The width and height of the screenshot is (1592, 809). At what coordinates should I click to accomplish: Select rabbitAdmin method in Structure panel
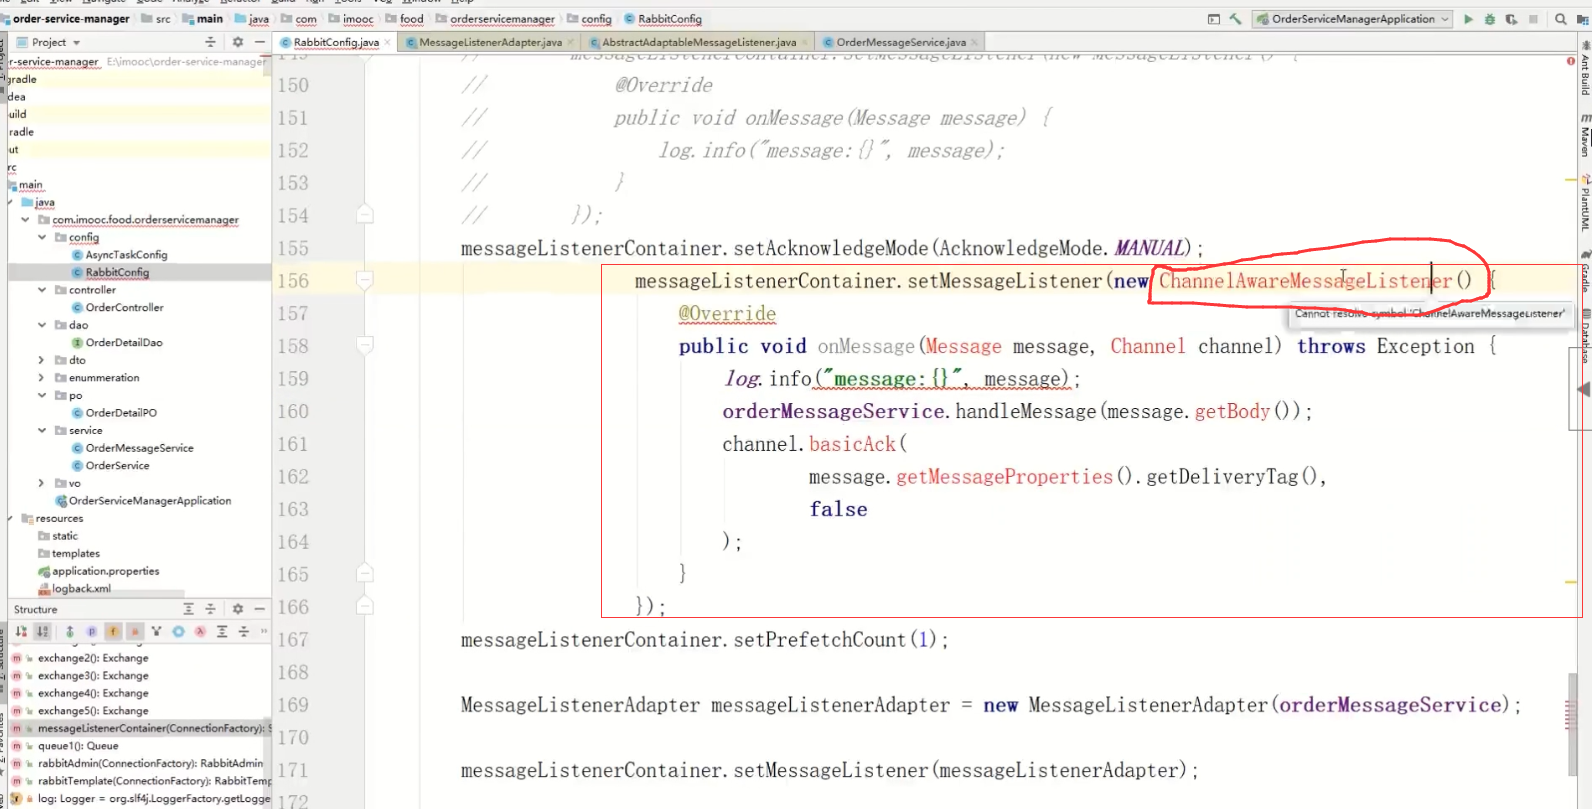tap(150, 763)
